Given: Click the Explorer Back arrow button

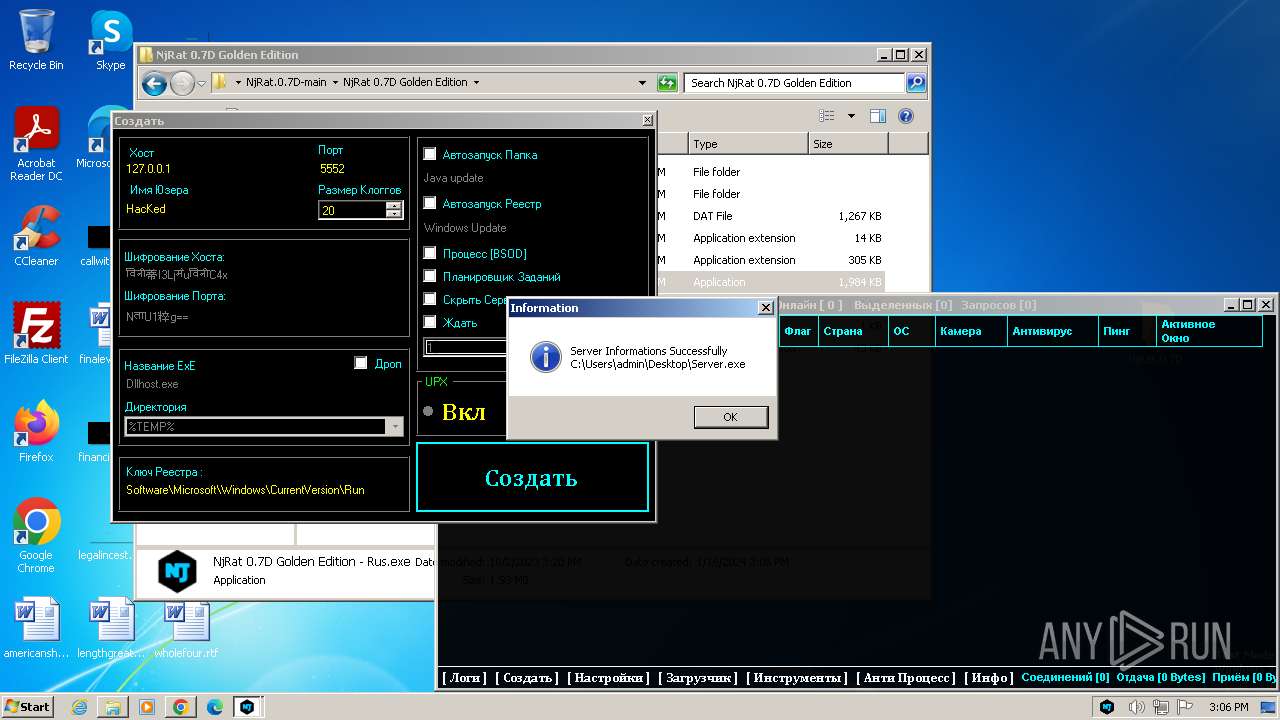Looking at the screenshot, I should (154, 83).
